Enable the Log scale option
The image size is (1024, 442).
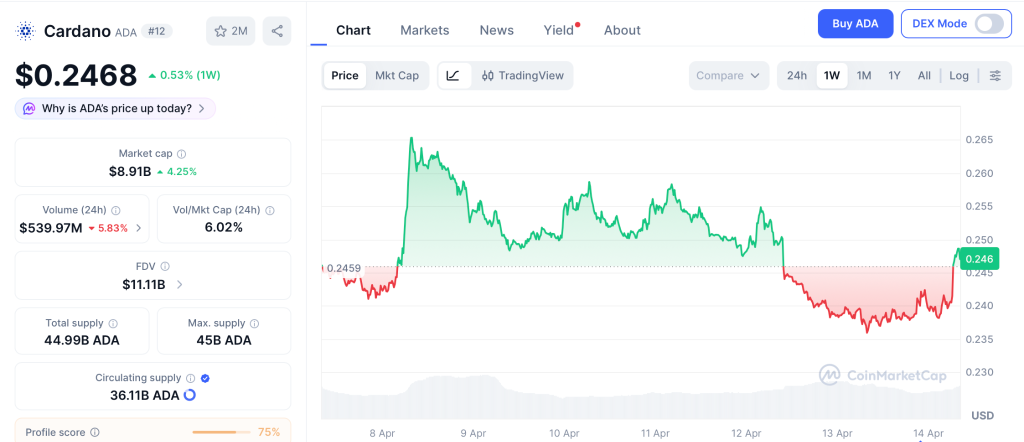(x=959, y=75)
